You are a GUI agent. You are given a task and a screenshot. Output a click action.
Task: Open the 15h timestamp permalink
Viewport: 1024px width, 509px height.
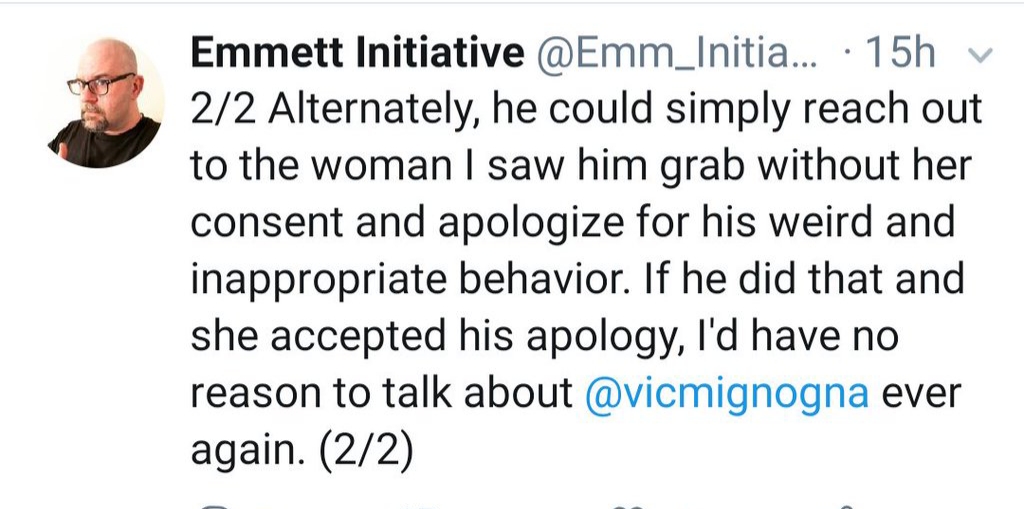tap(899, 54)
